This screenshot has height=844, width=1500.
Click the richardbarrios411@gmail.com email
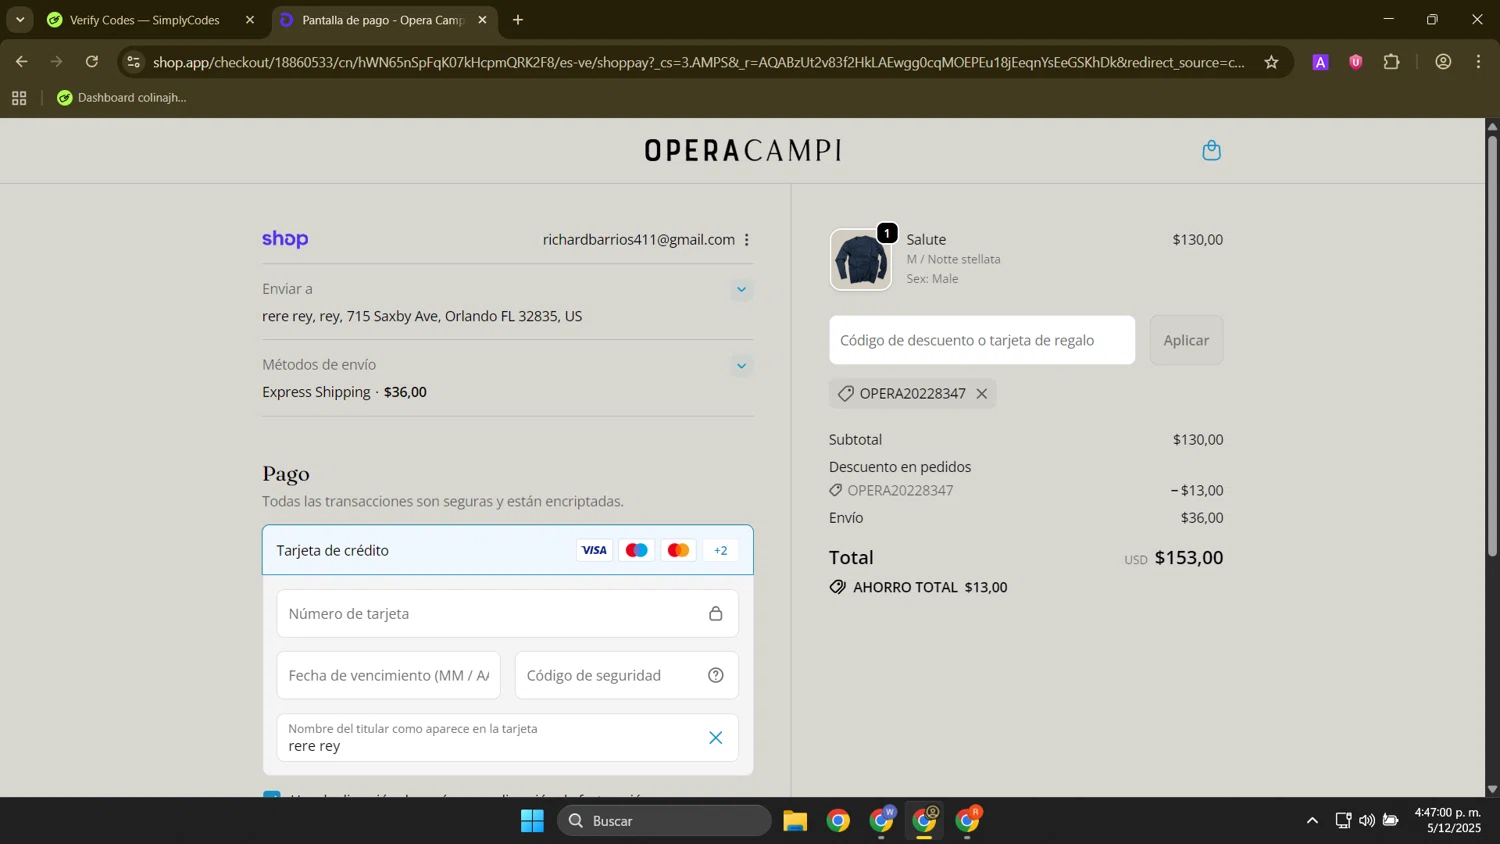[638, 240]
